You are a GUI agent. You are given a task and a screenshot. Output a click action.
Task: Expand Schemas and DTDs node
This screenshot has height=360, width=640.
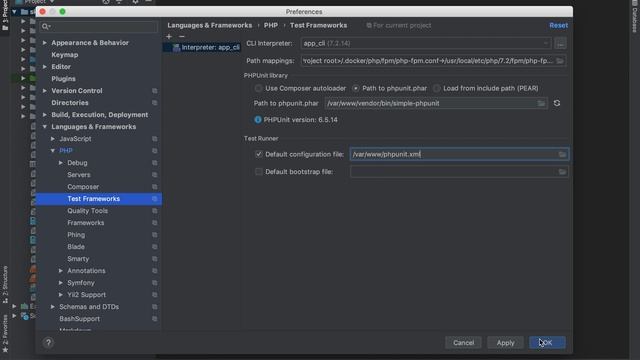pyautogui.click(x=53, y=307)
